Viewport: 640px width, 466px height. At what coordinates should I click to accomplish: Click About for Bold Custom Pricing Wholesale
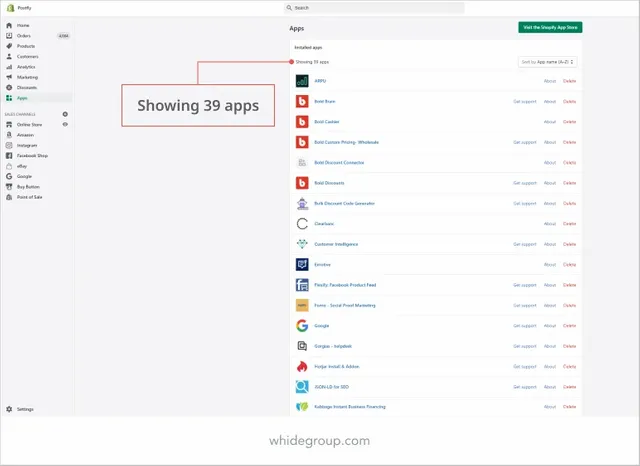(x=550, y=142)
